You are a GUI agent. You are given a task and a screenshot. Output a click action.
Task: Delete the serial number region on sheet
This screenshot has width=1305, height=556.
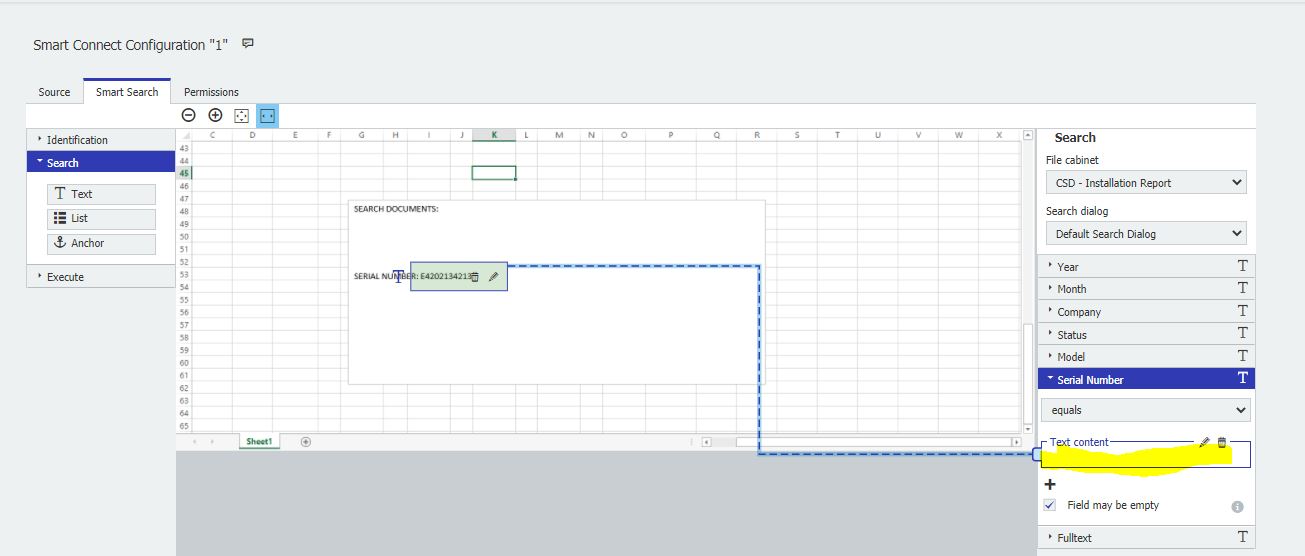point(475,277)
